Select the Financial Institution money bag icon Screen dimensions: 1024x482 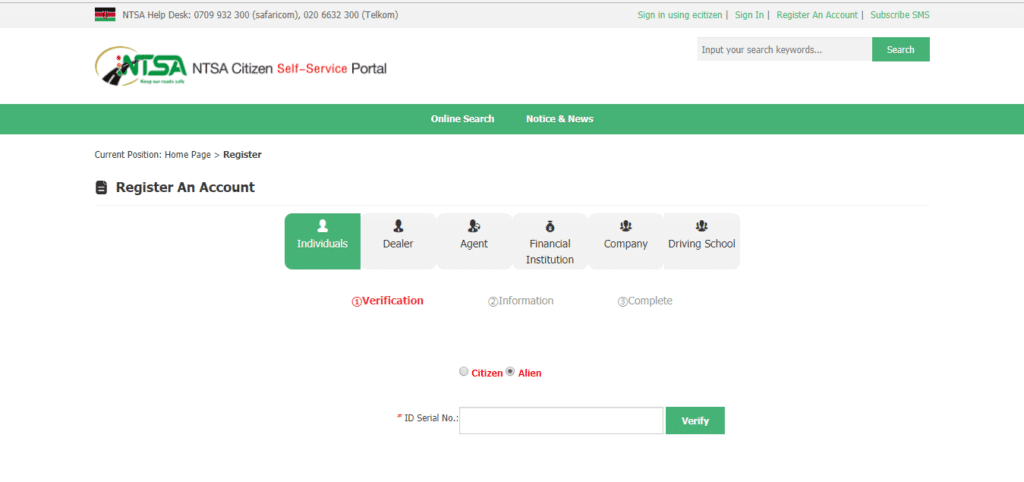(x=550, y=226)
